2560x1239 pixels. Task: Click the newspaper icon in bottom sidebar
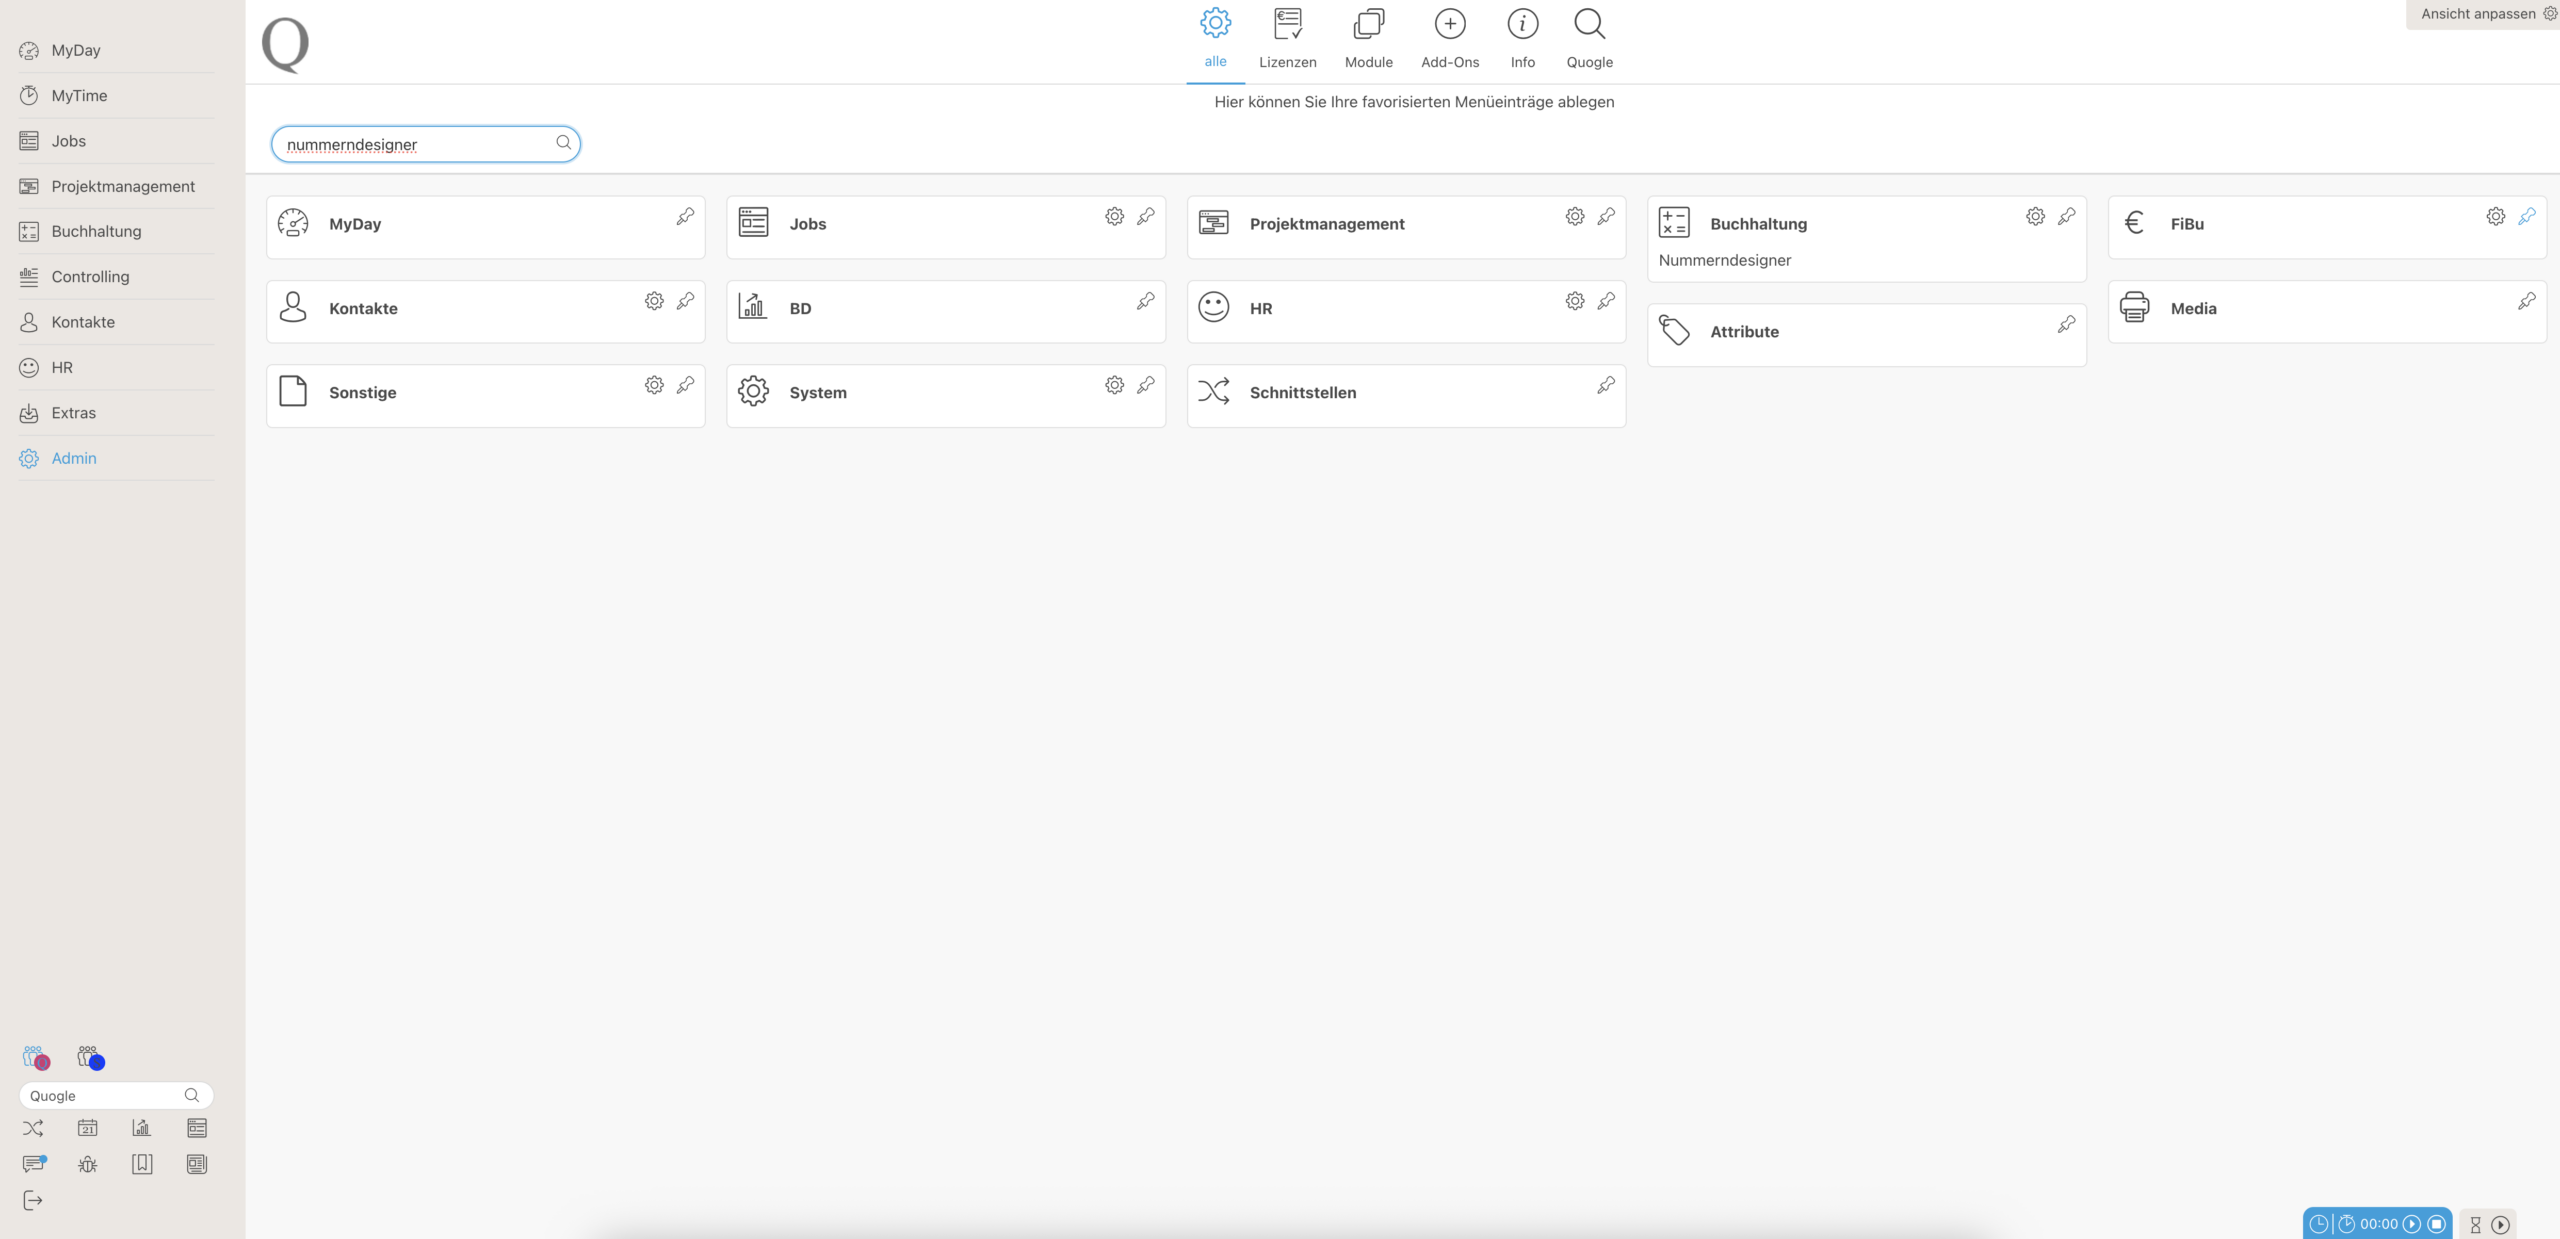click(197, 1164)
